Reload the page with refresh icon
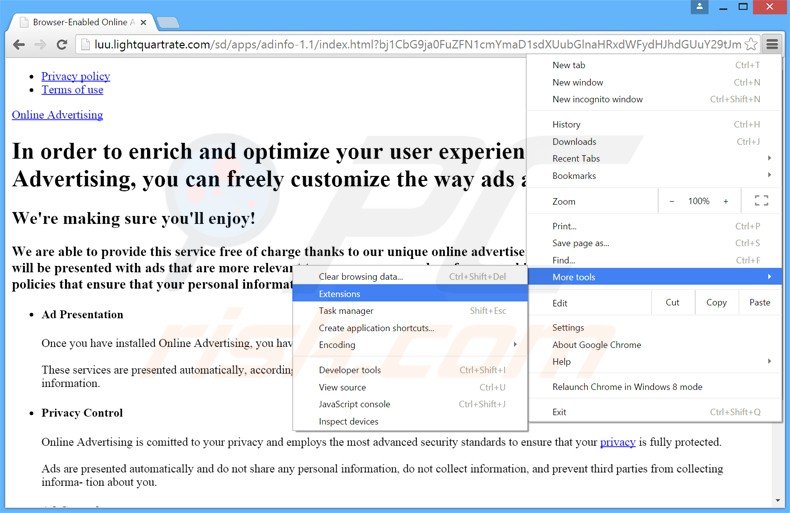 click(61, 44)
